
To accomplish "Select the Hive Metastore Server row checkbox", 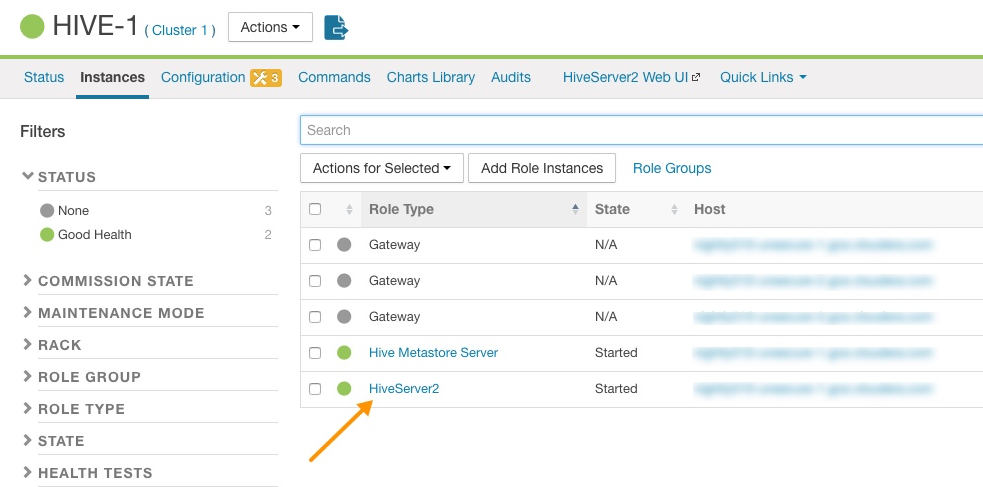I will tap(315, 353).
